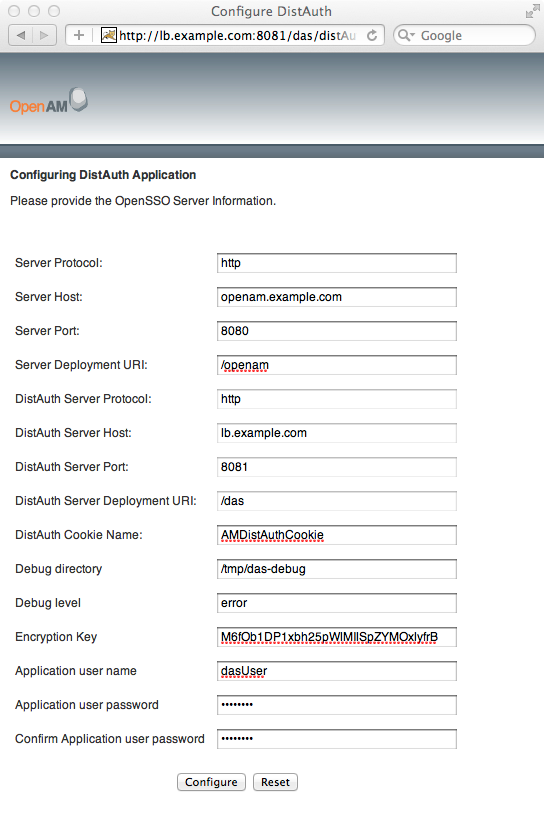Select the Server Host text field
The image size is (544, 824).
point(336,297)
